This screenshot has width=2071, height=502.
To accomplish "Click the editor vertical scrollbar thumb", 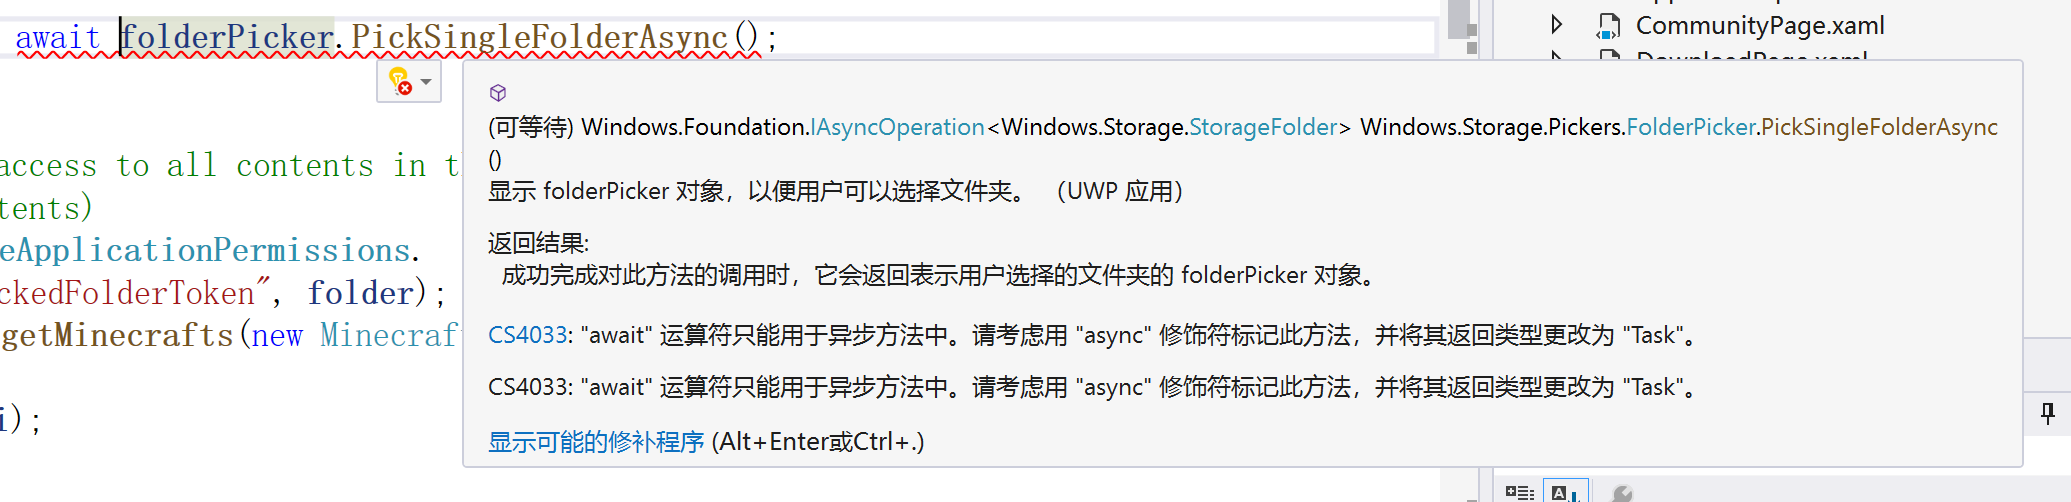I will click(x=1459, y=18).
